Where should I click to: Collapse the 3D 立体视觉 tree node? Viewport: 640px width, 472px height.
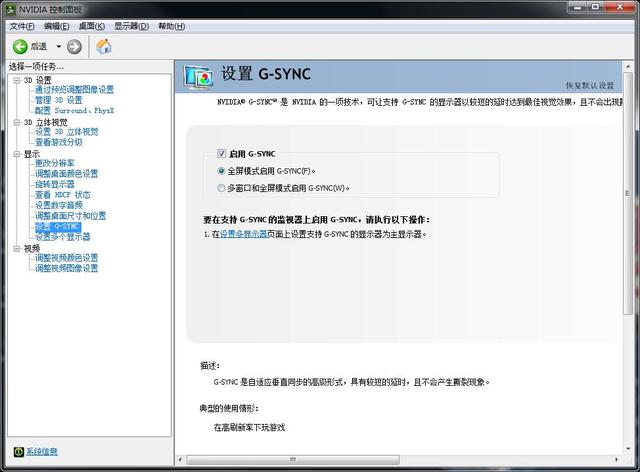(x=17, y=122)
